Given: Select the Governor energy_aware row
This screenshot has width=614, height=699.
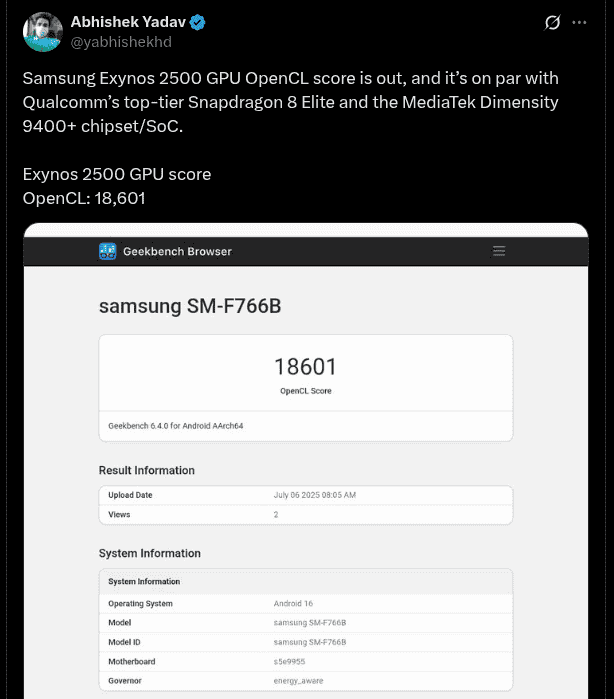Looking at the screenshot, I should [305, 680].
